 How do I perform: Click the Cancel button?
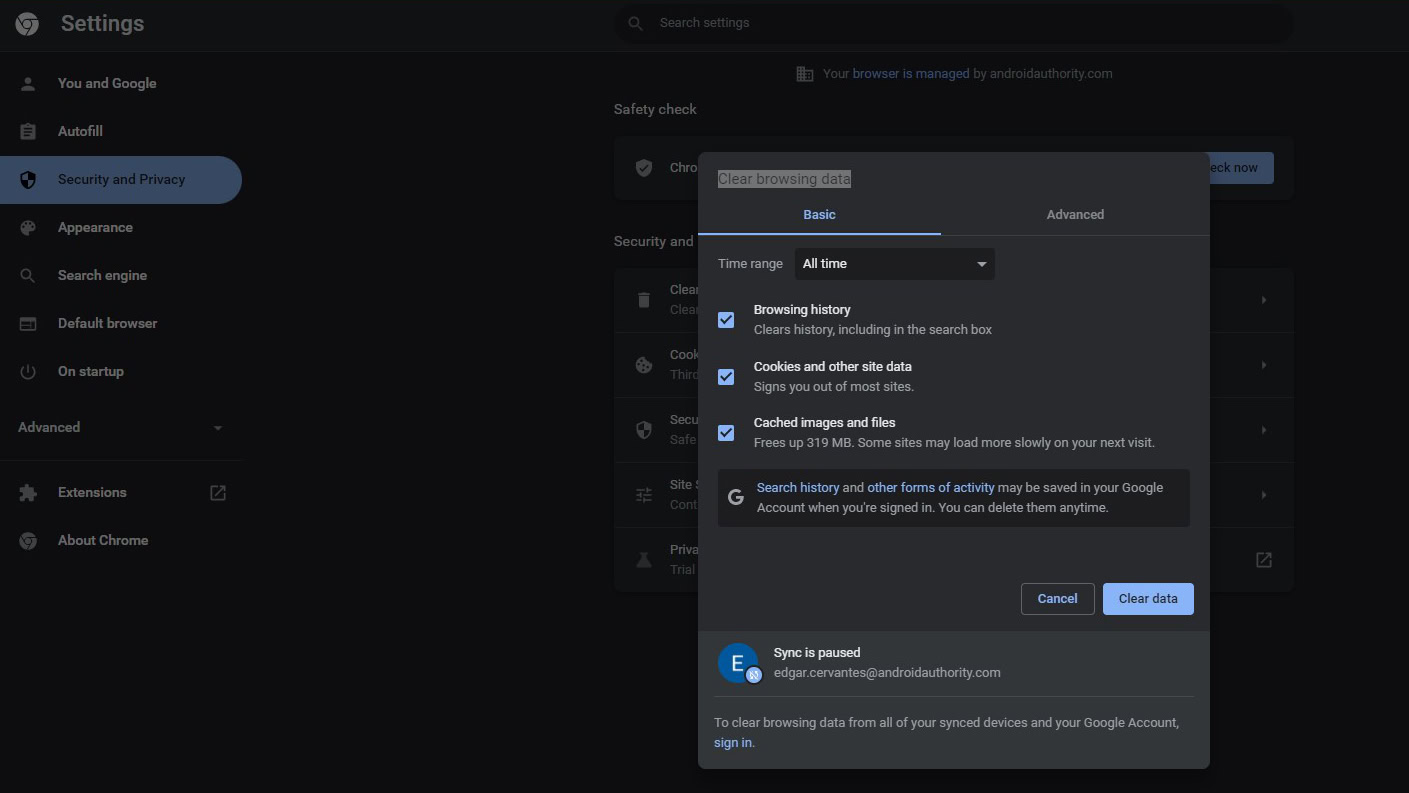tap(1057, 599)
